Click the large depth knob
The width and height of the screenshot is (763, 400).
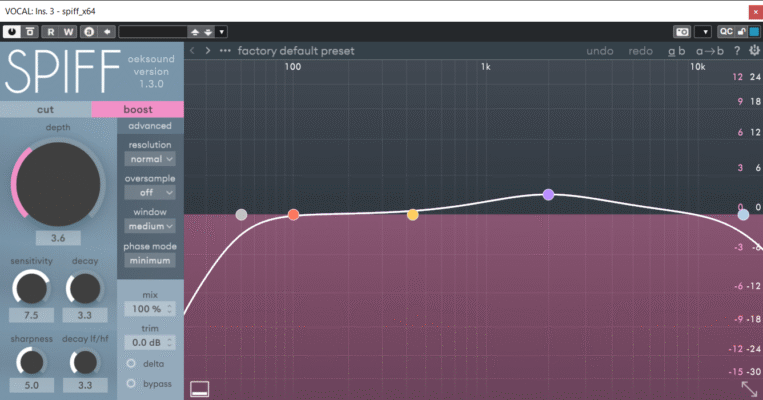(x=57, y=184)
